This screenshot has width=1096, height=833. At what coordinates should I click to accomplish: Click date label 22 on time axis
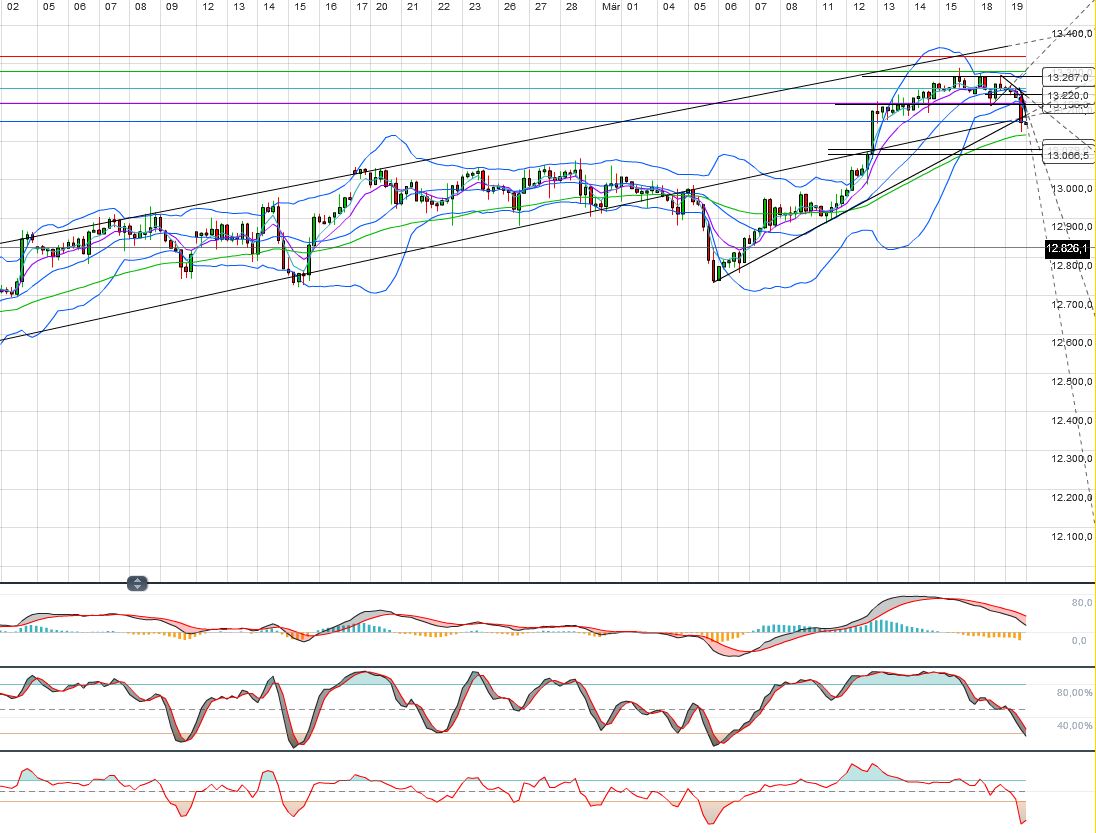(444, 6)
